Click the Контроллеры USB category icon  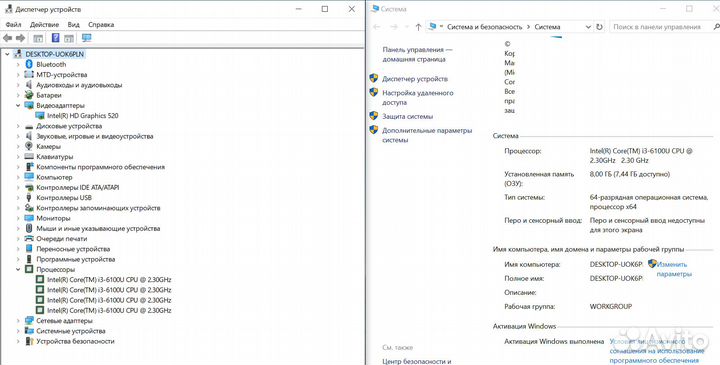click(x=29, y=197)
